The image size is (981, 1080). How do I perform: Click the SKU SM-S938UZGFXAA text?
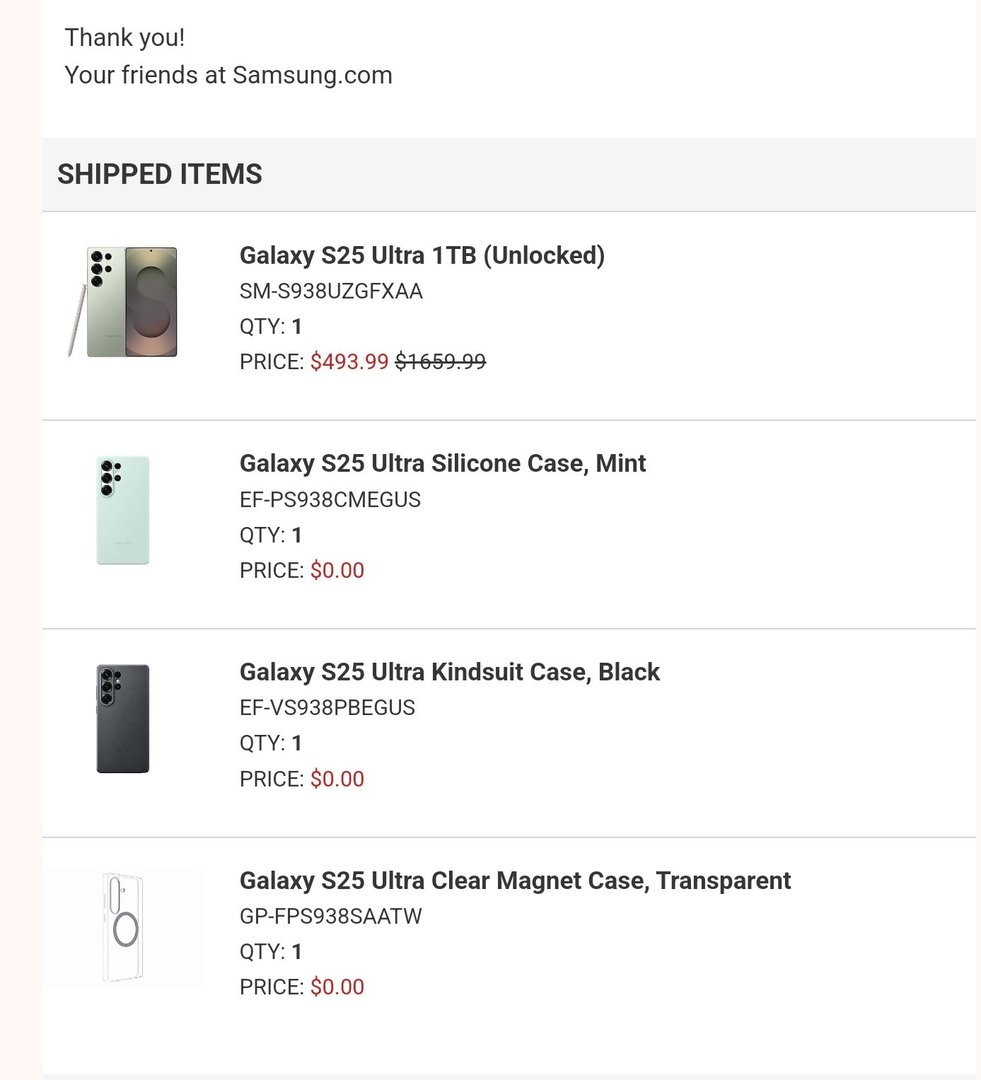(331, 292)
